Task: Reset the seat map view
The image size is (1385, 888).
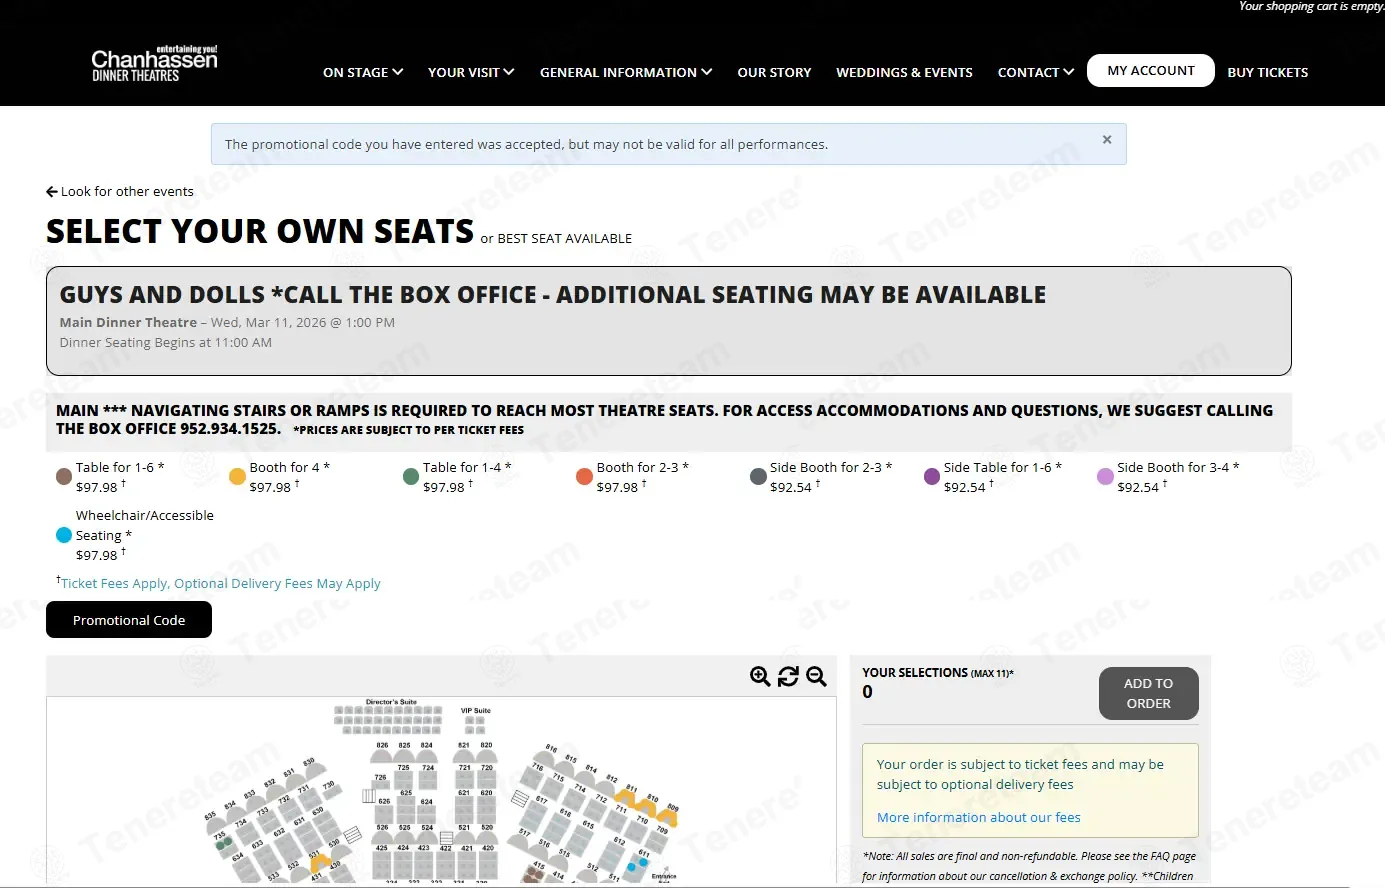Action: [x=788, y=677]
